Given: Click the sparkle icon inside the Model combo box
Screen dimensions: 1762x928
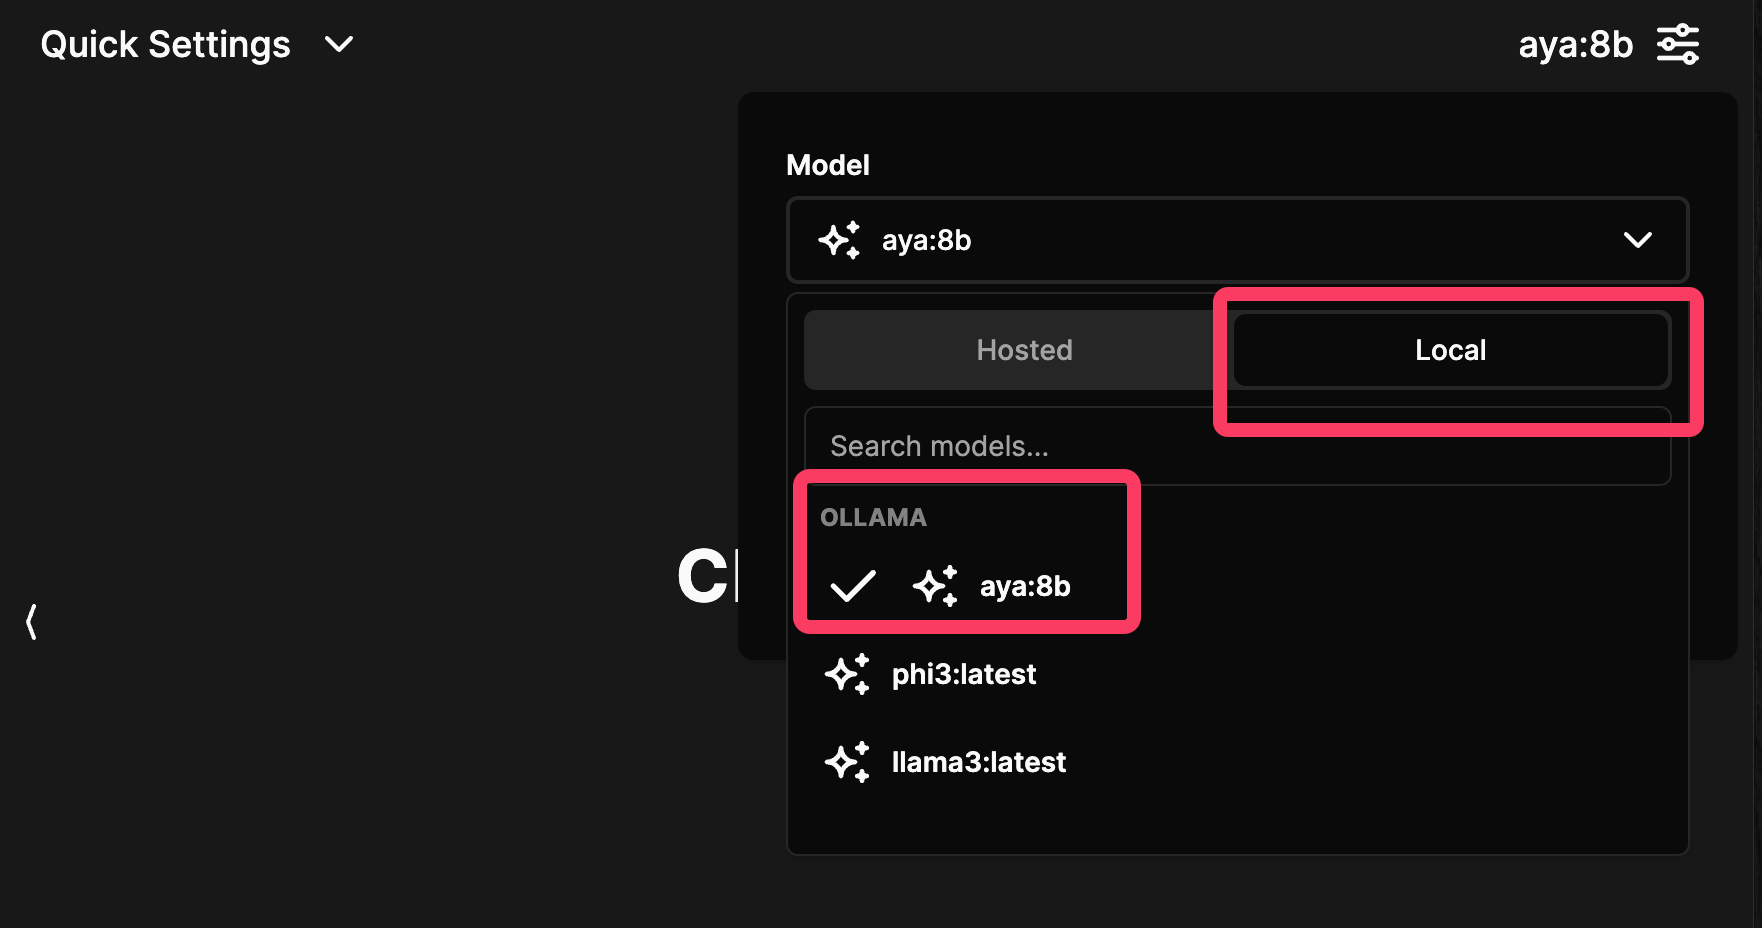Looking at the screenshot, I should (839, 240).
